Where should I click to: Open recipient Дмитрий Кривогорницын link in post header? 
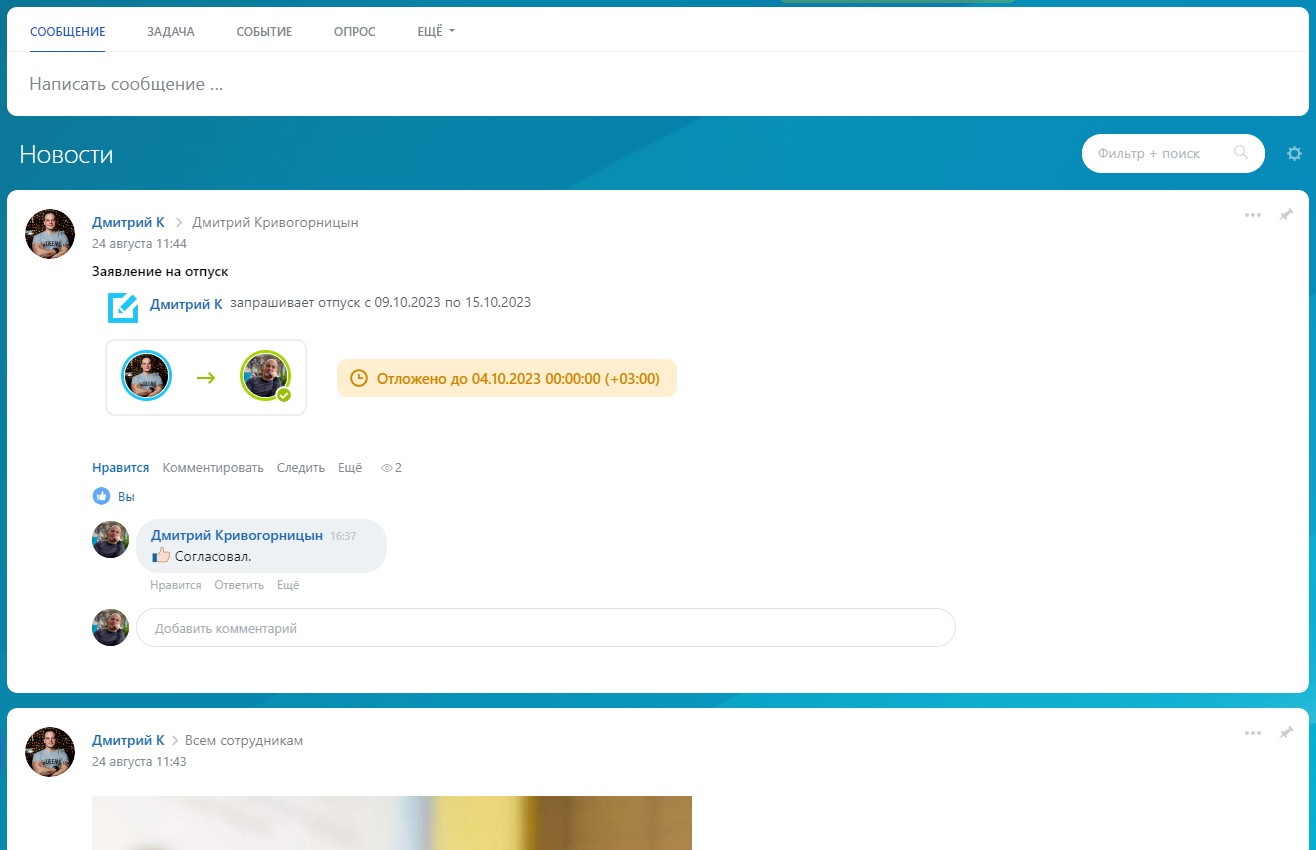point(275,222)
